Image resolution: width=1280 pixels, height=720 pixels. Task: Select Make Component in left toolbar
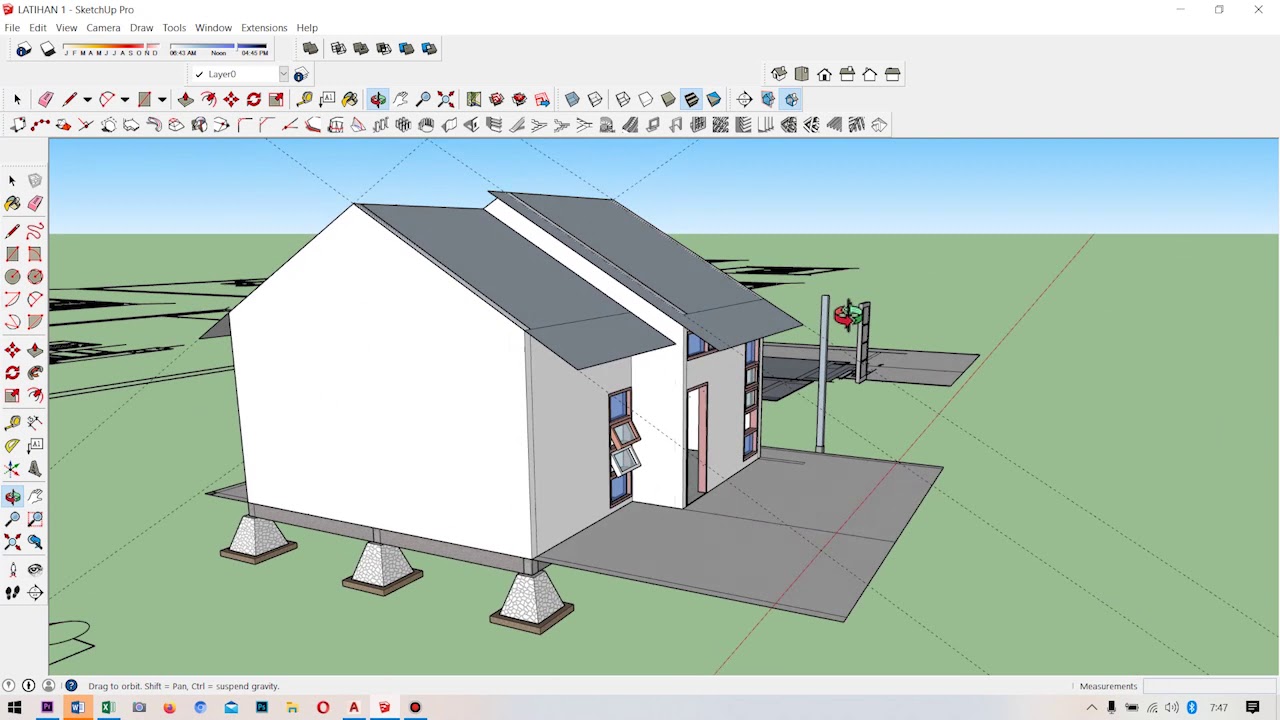point(35,181)
